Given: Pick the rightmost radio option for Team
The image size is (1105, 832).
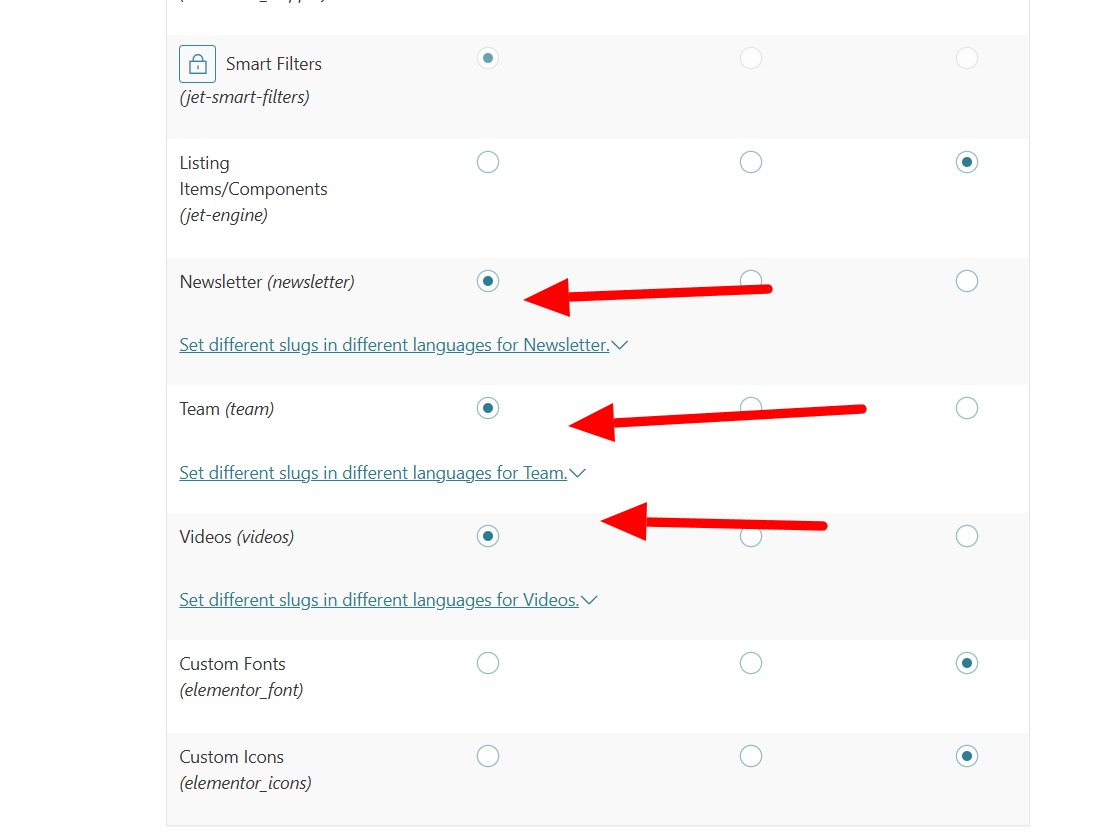Looking at the screenshot, I should (x=967, y=408).
